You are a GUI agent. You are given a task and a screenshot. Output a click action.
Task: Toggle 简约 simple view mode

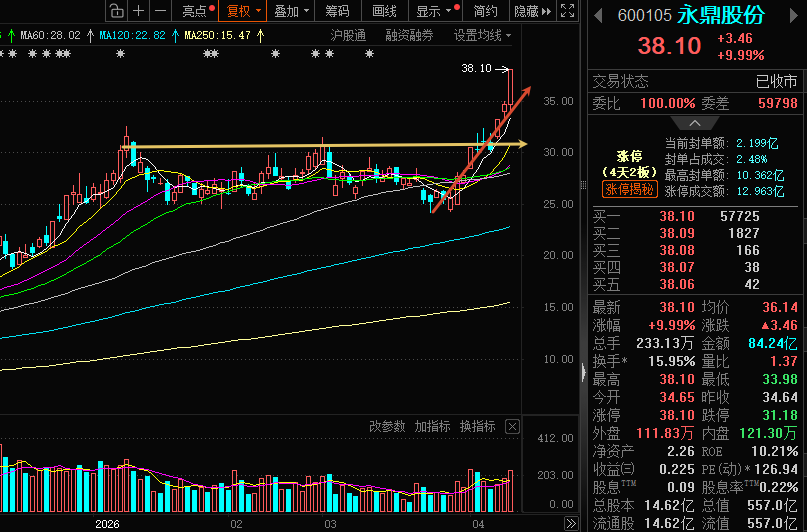pyautogui.click(x=485, y=11)
